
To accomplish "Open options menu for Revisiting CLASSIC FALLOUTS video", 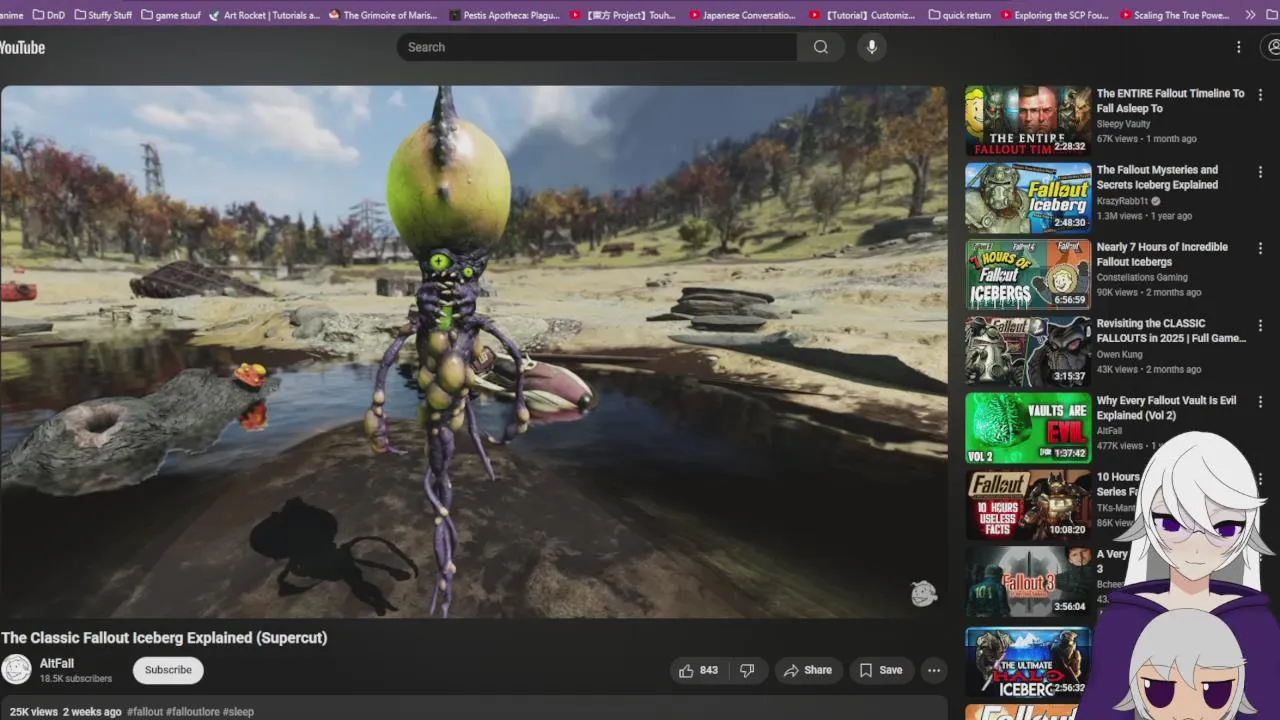I will pos(1260,325).
